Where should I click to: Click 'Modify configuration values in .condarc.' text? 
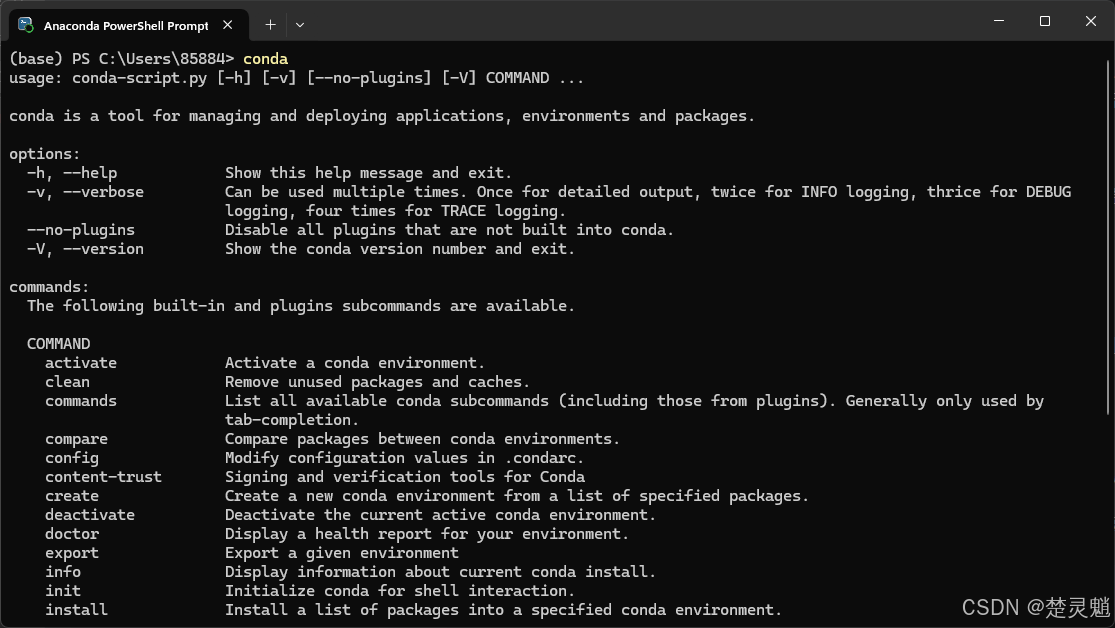(405, 458)
